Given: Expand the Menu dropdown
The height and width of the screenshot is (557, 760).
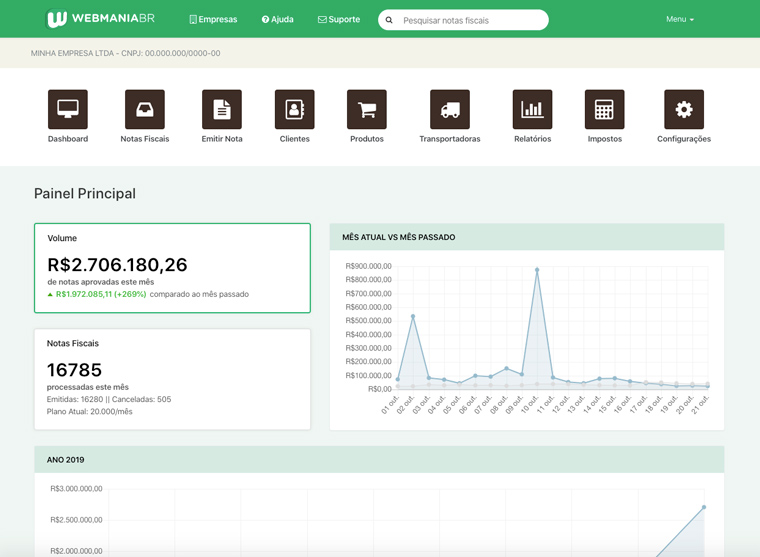Looking at the screenshot, I should (679, 20).
